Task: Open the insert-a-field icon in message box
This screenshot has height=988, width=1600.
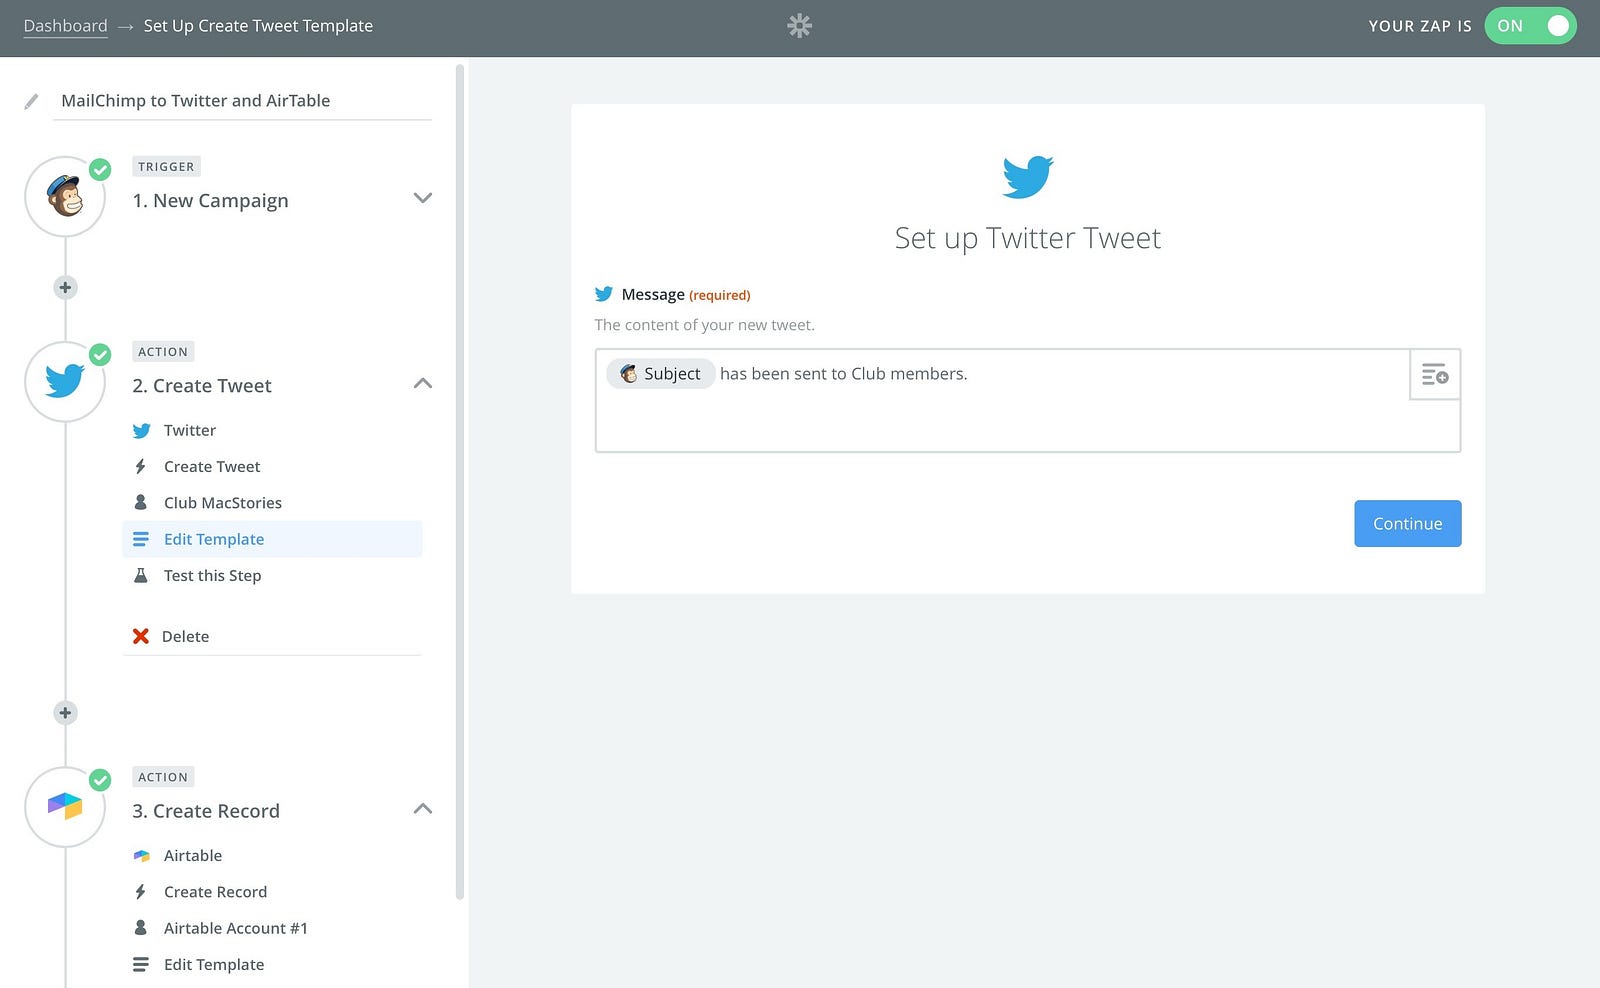Action: (x=1435, y=374)
